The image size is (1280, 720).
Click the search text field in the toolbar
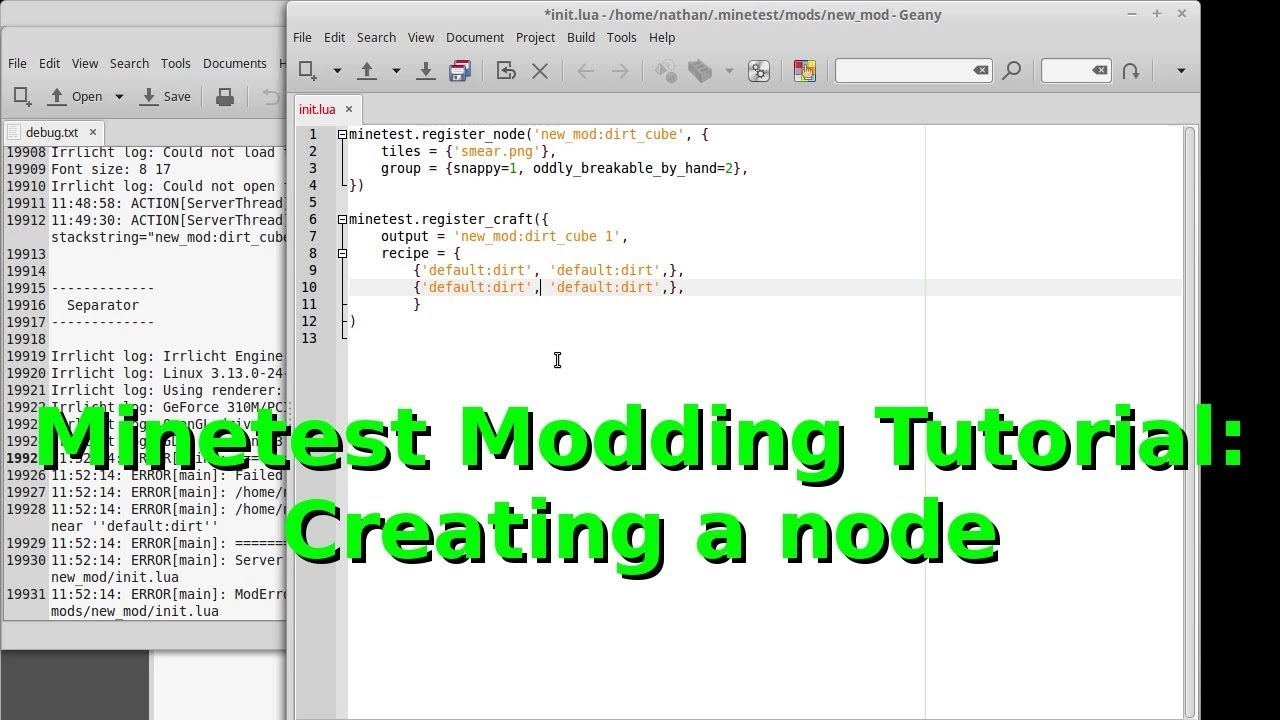[x=903, y=71]
